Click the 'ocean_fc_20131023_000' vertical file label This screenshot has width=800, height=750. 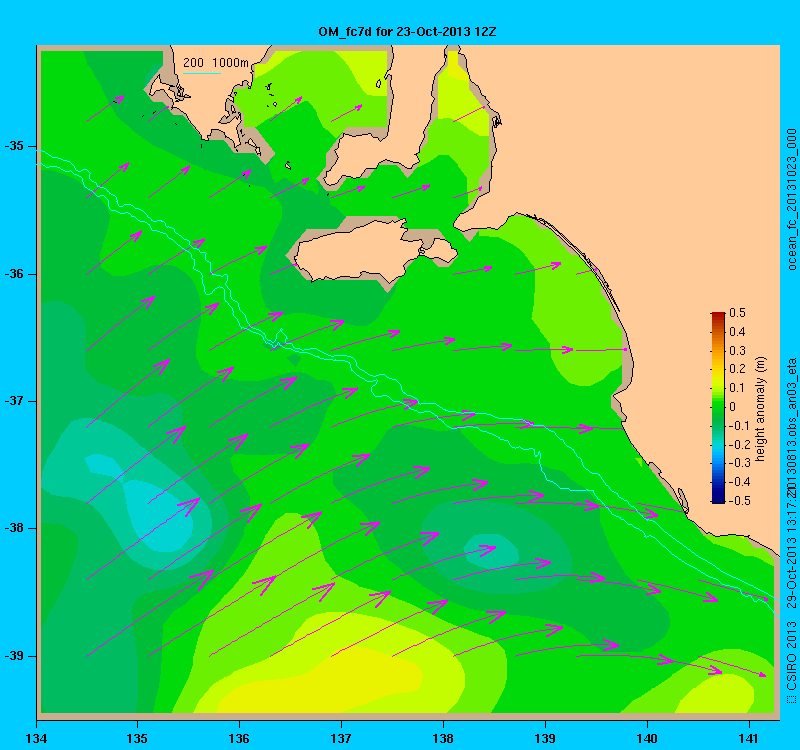[791, 199]
